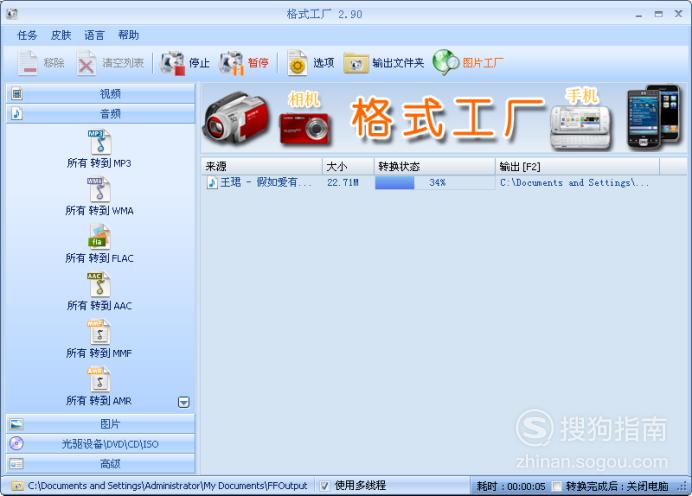Select the All to WMA icon
This screenshot has width=692, height=496.
tap(99, 189)
